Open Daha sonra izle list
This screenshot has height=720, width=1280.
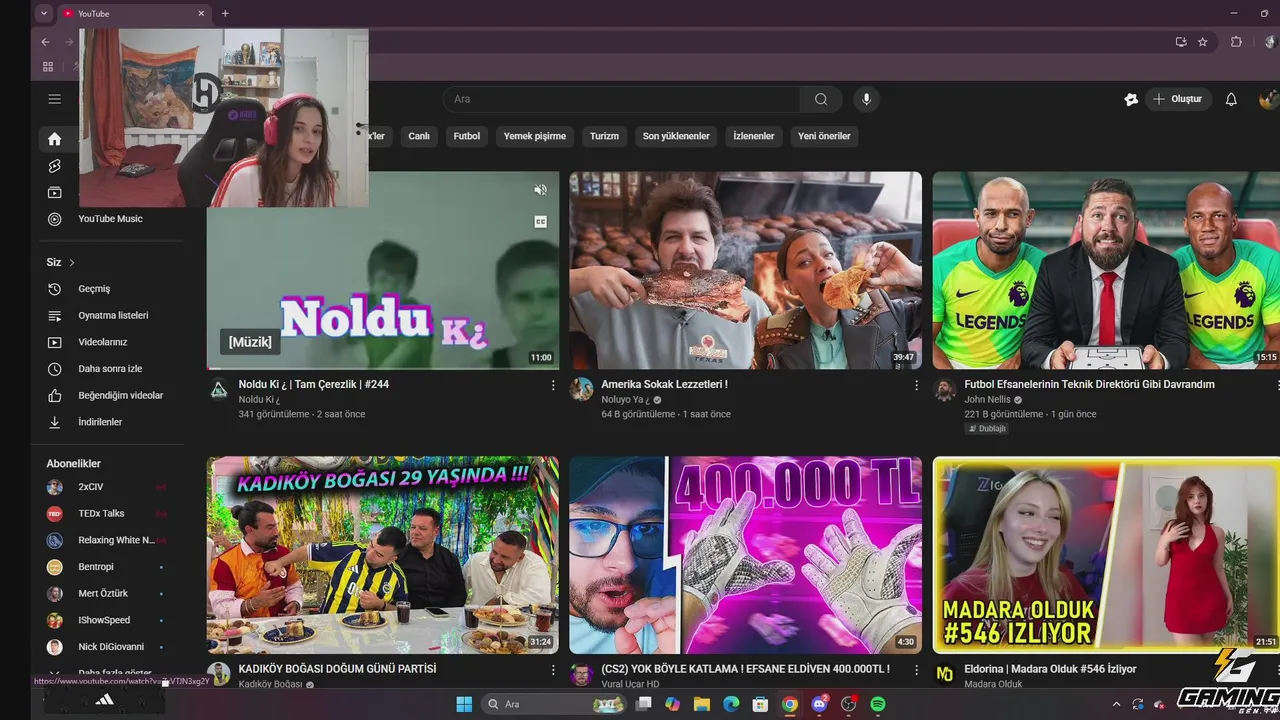point(111,369)
